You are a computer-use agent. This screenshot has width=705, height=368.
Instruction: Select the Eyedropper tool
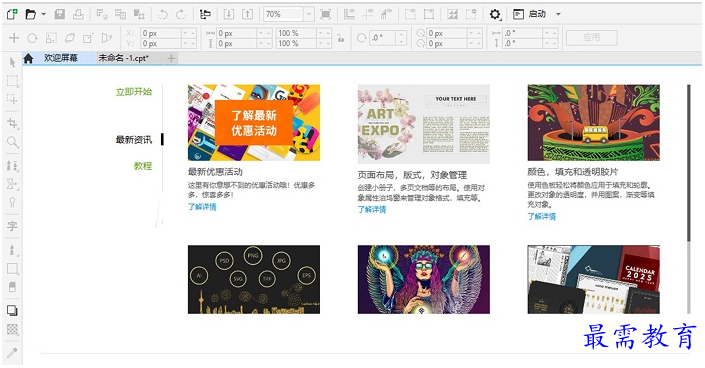point(12,353)
